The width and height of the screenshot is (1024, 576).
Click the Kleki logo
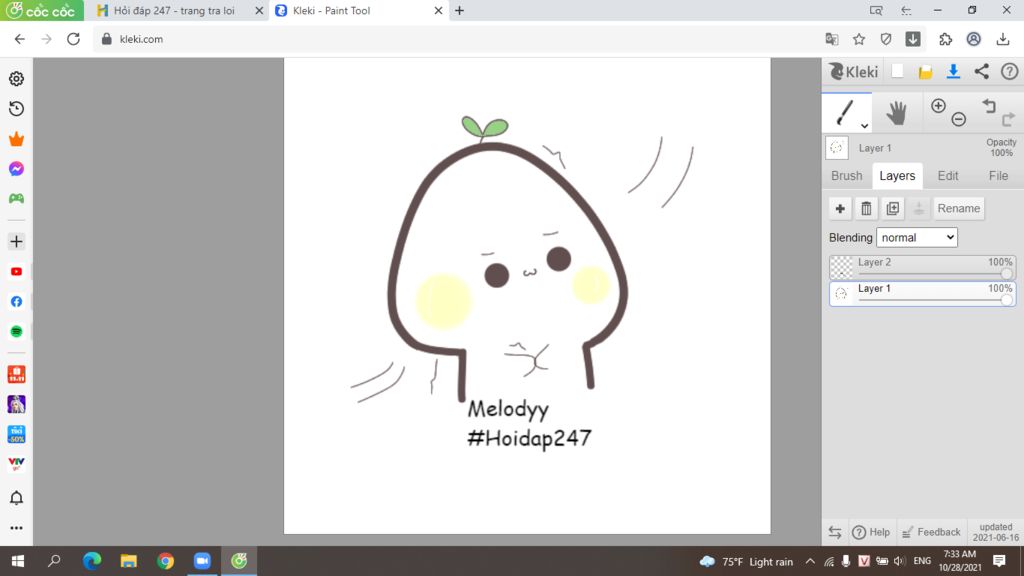854,72
